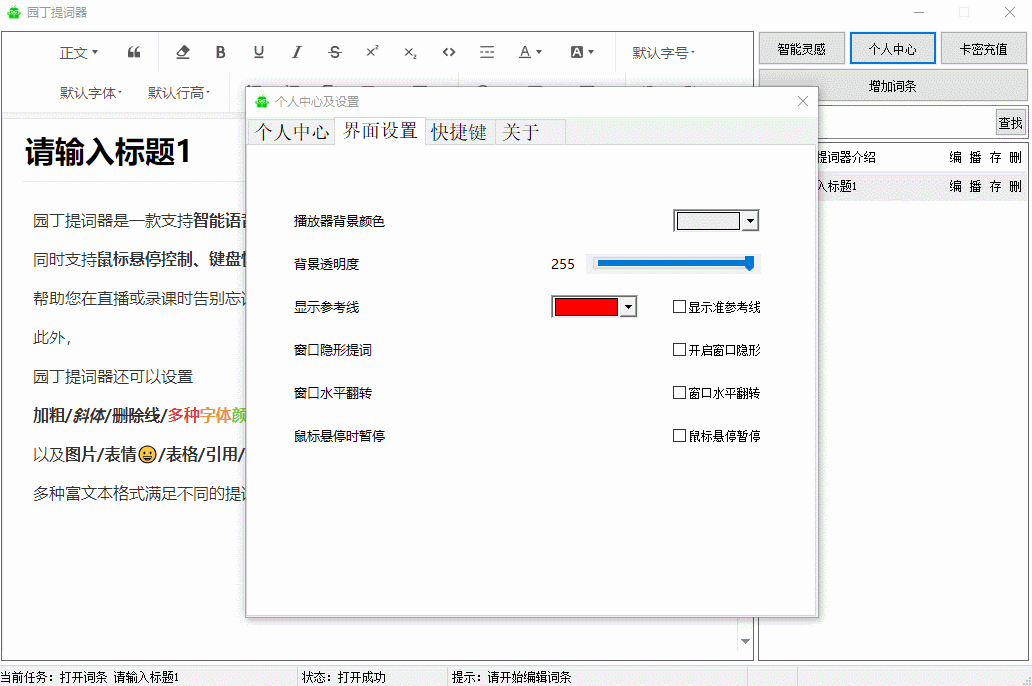The width and height of the screenshot is (1032, 686).
Task: Toggle bold formatting in the editor toolbar
Action: click(221, 52)
